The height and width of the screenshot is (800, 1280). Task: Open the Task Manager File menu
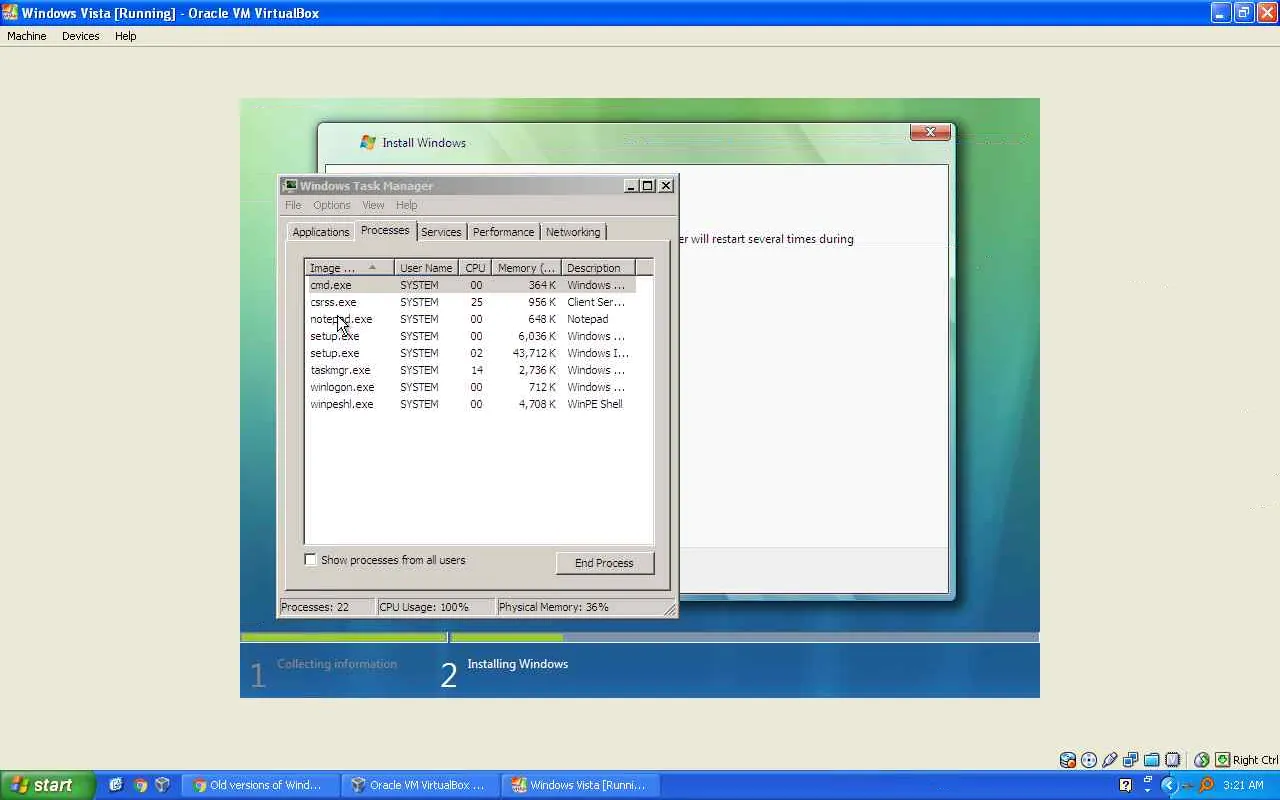coord(293,205)
